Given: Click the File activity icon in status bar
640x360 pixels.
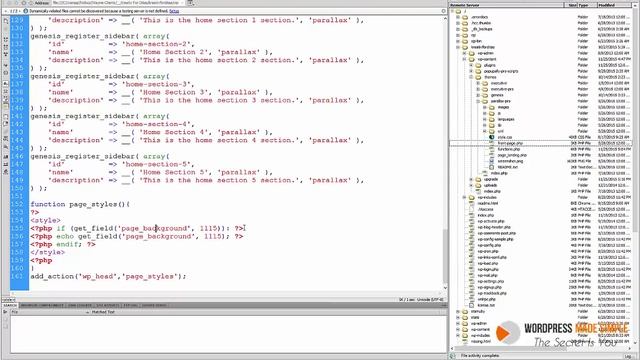Looking at the screenshot, I should click(453, 356).
